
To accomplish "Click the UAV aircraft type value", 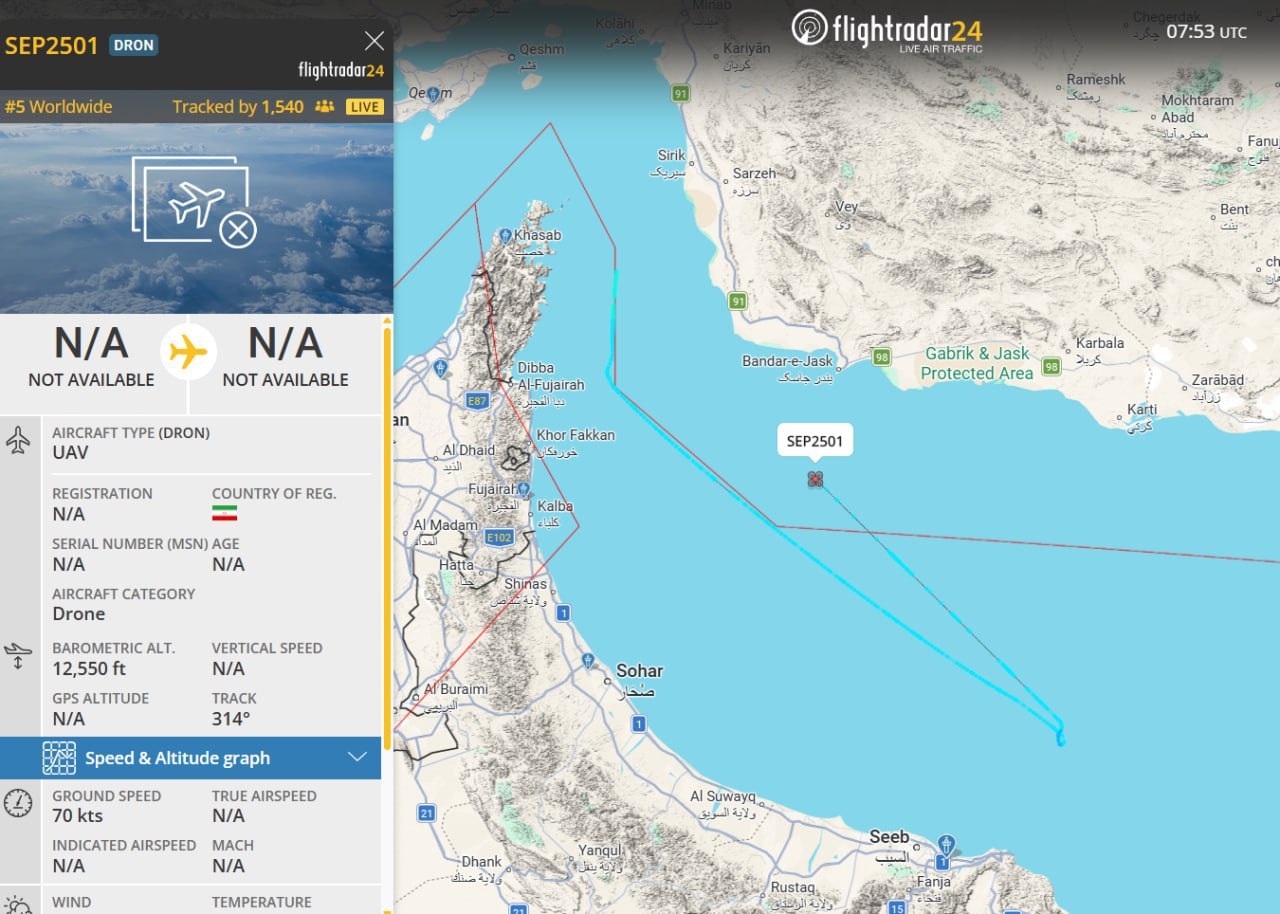I will pos(70,452).
